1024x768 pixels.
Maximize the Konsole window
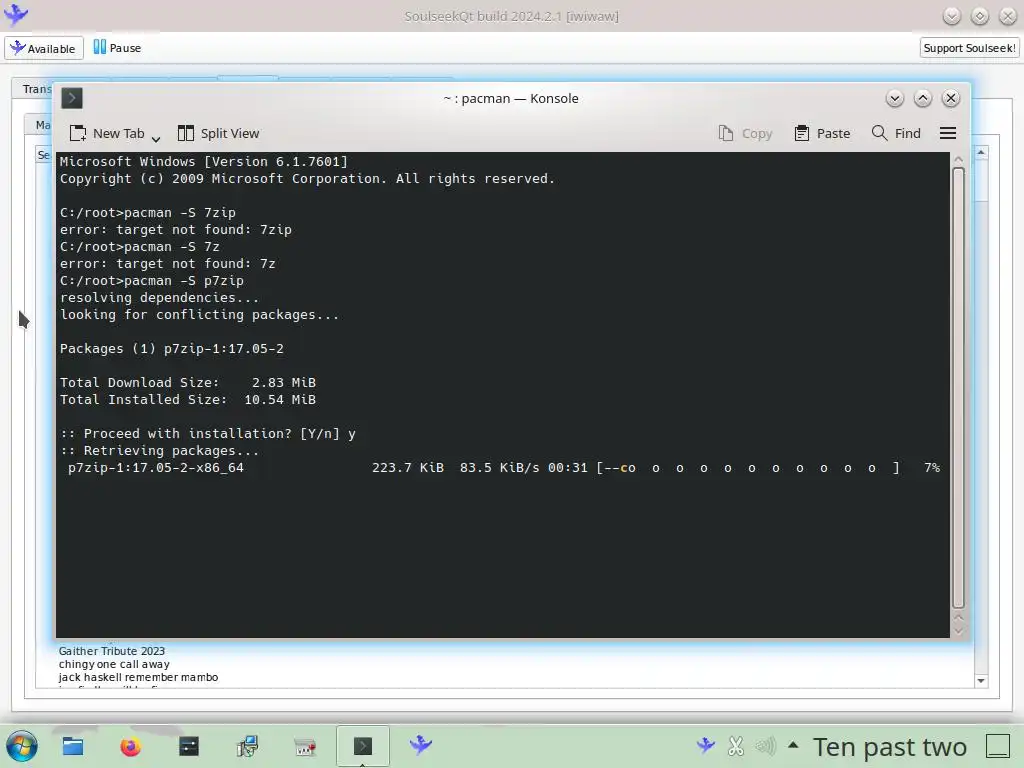tap(923, 98)
